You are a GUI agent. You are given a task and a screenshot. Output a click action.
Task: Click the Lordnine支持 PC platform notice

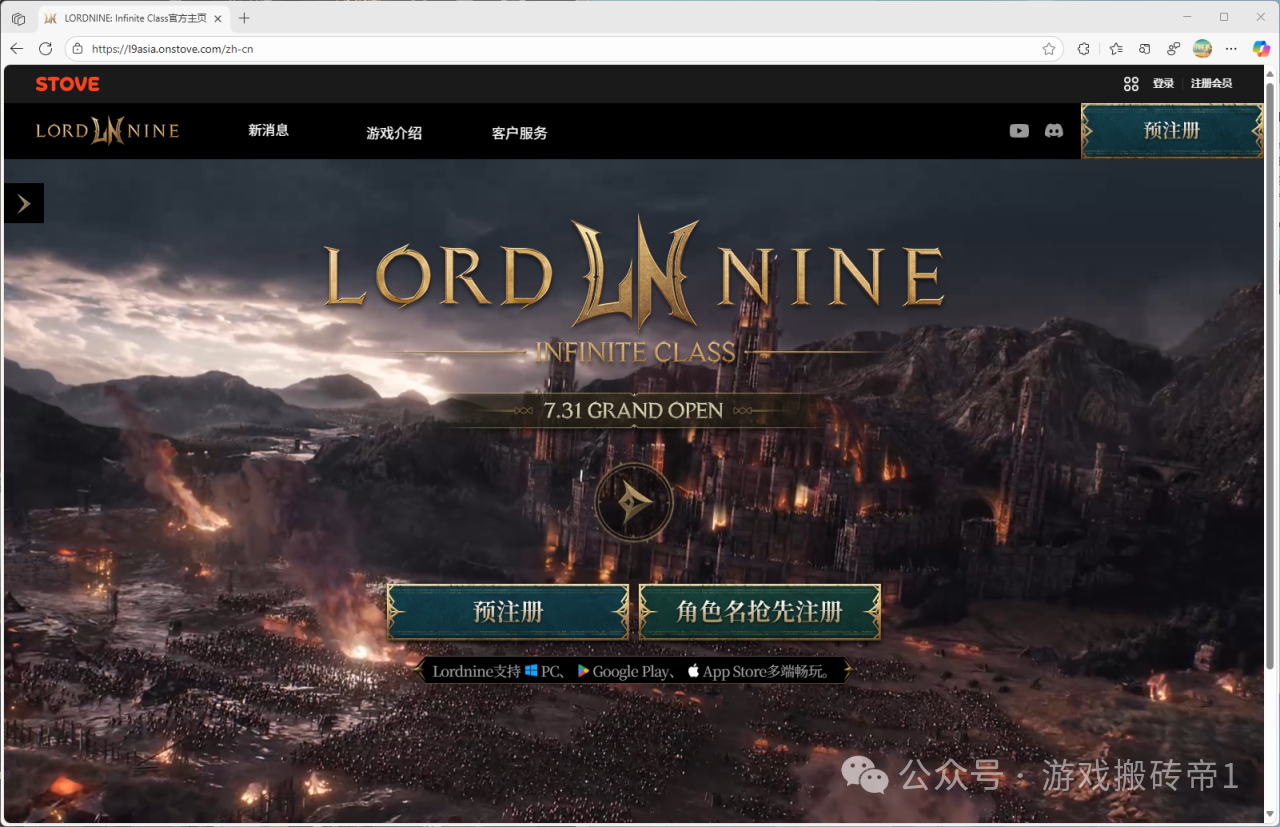pyautogui.click(x=633, y=671)
